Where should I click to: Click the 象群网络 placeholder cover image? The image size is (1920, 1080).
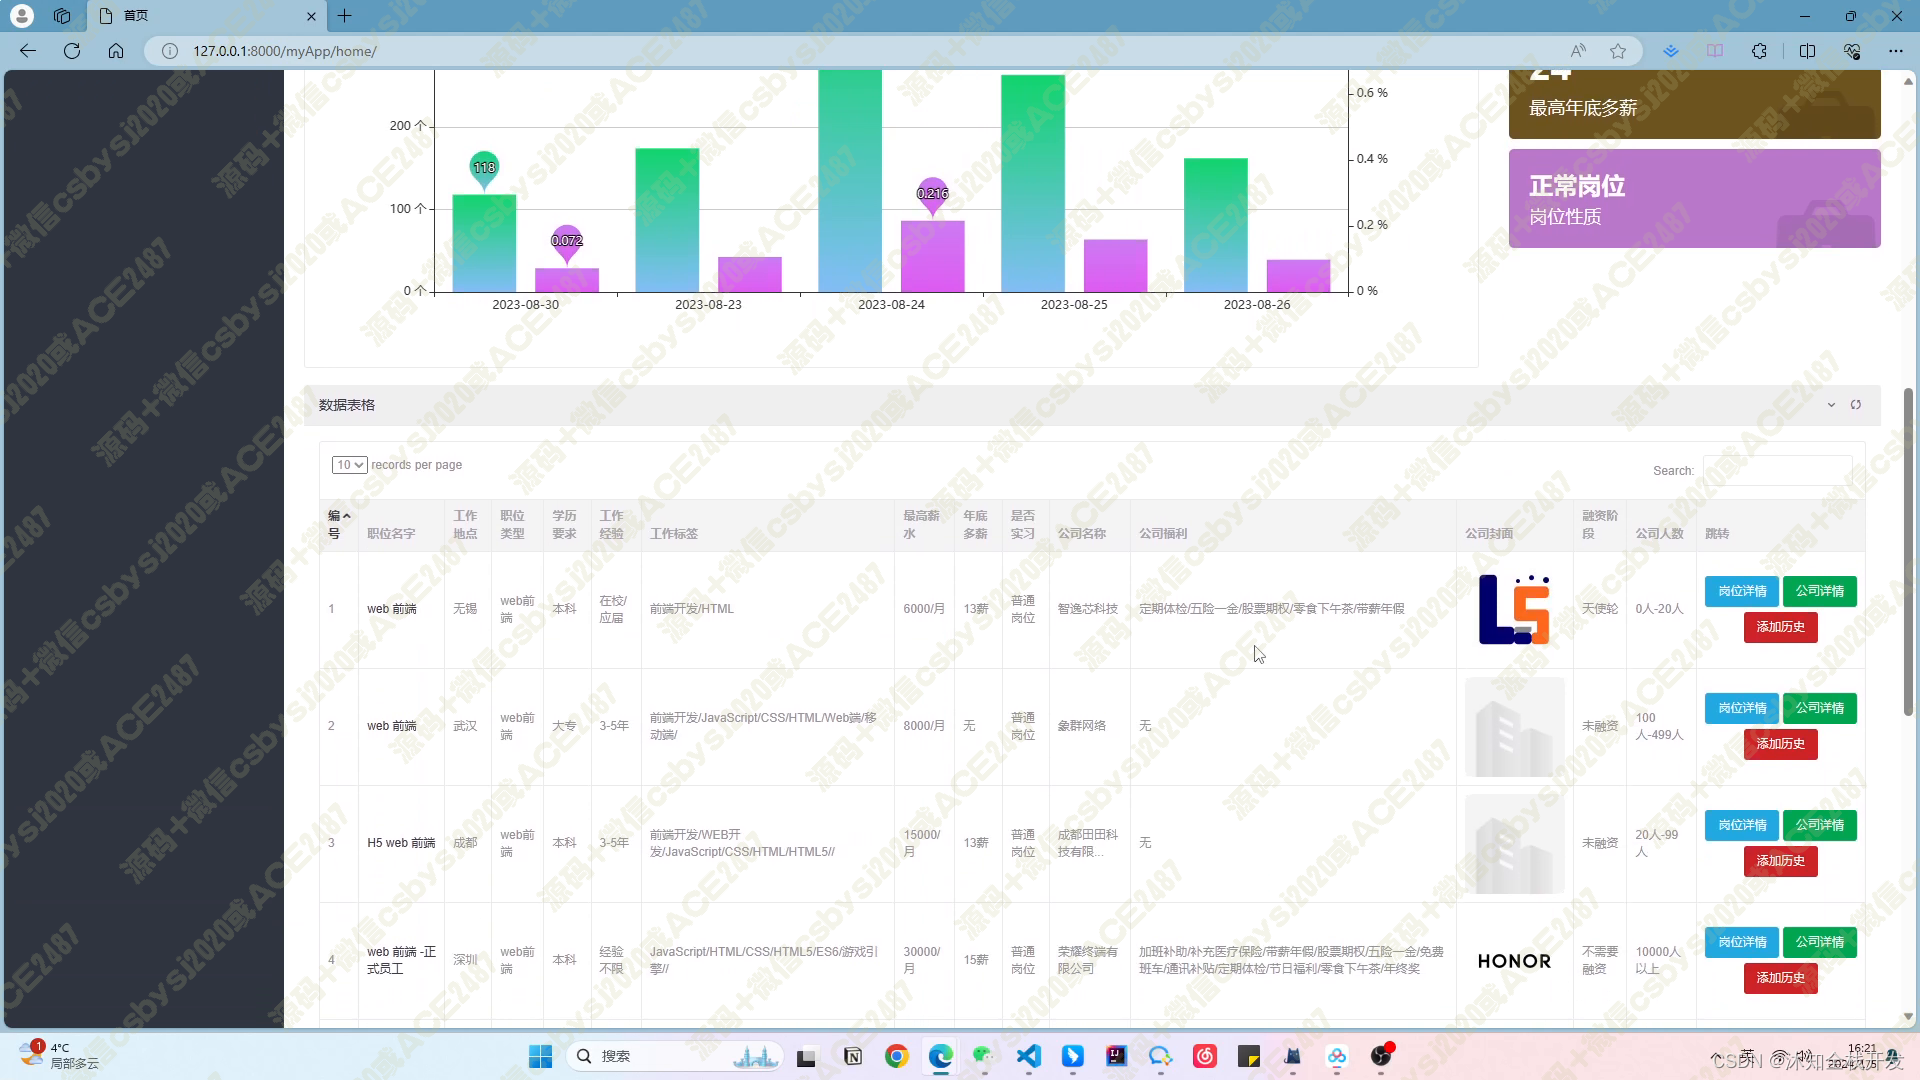[x=1514, y=727]
